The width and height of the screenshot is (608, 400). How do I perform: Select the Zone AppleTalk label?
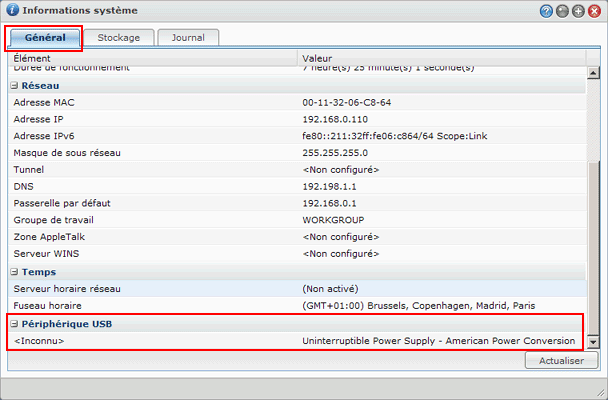(x=49, y=237)
